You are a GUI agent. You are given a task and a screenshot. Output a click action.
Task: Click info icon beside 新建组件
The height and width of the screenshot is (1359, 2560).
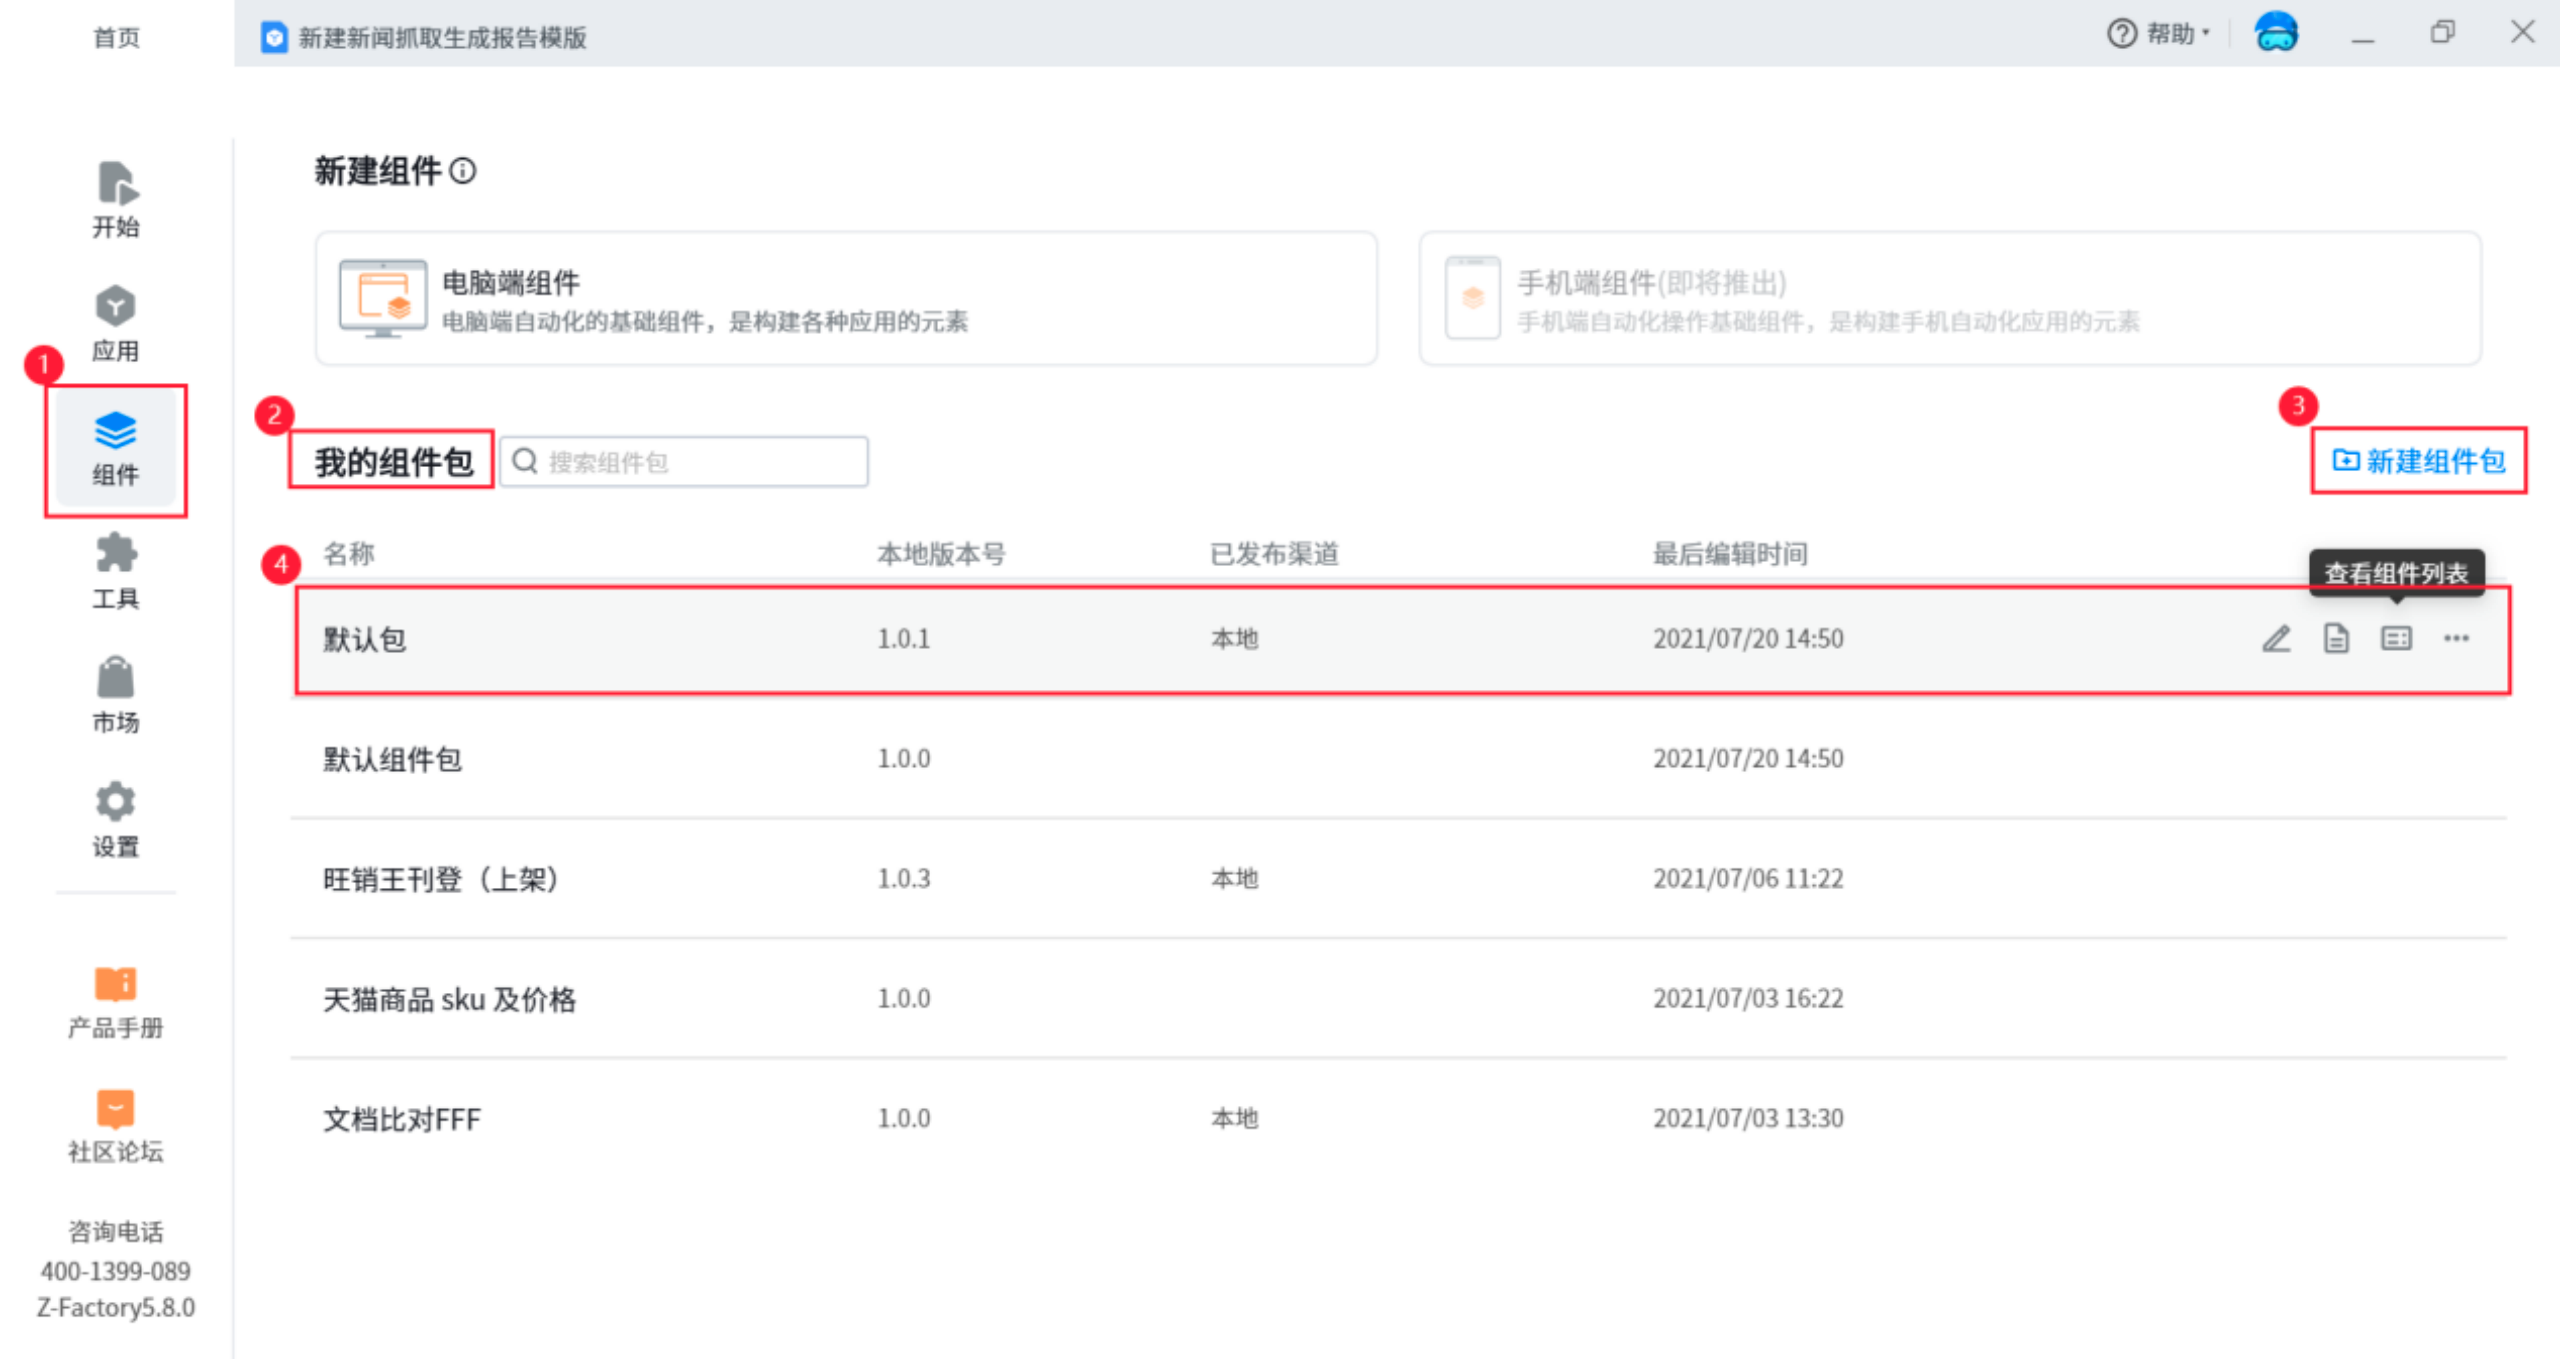(x=463, y=171)
